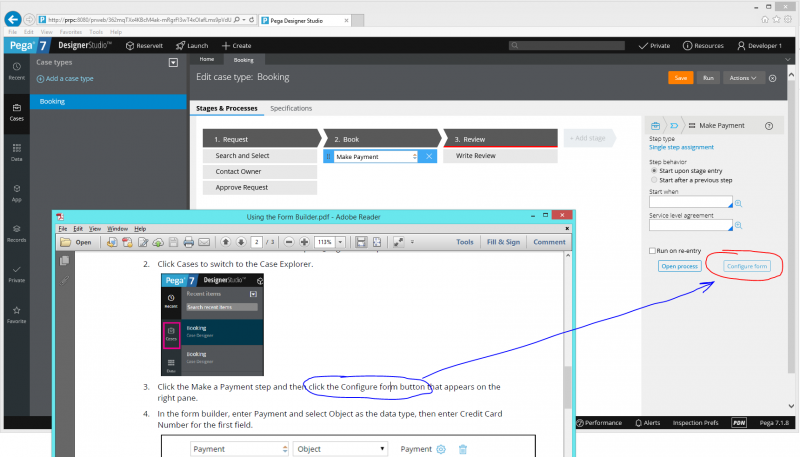Open the Launch menu in Designer Studio
This screenshot has width=800, height=457.
tap(192, 45)
